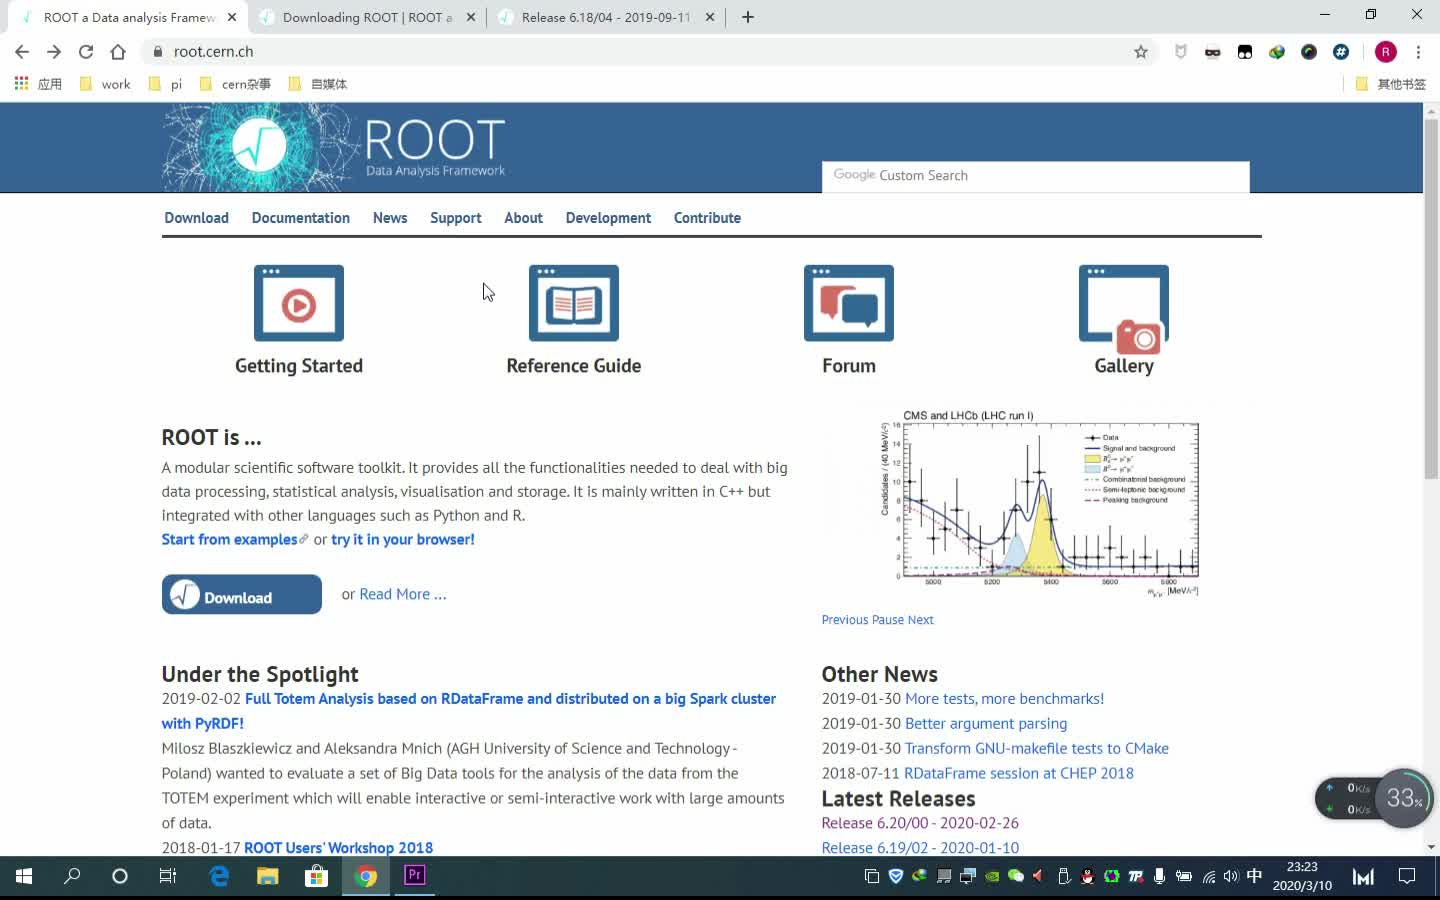Open File Explorer from taskbar
1440x900 pixels.
[267, 876]
